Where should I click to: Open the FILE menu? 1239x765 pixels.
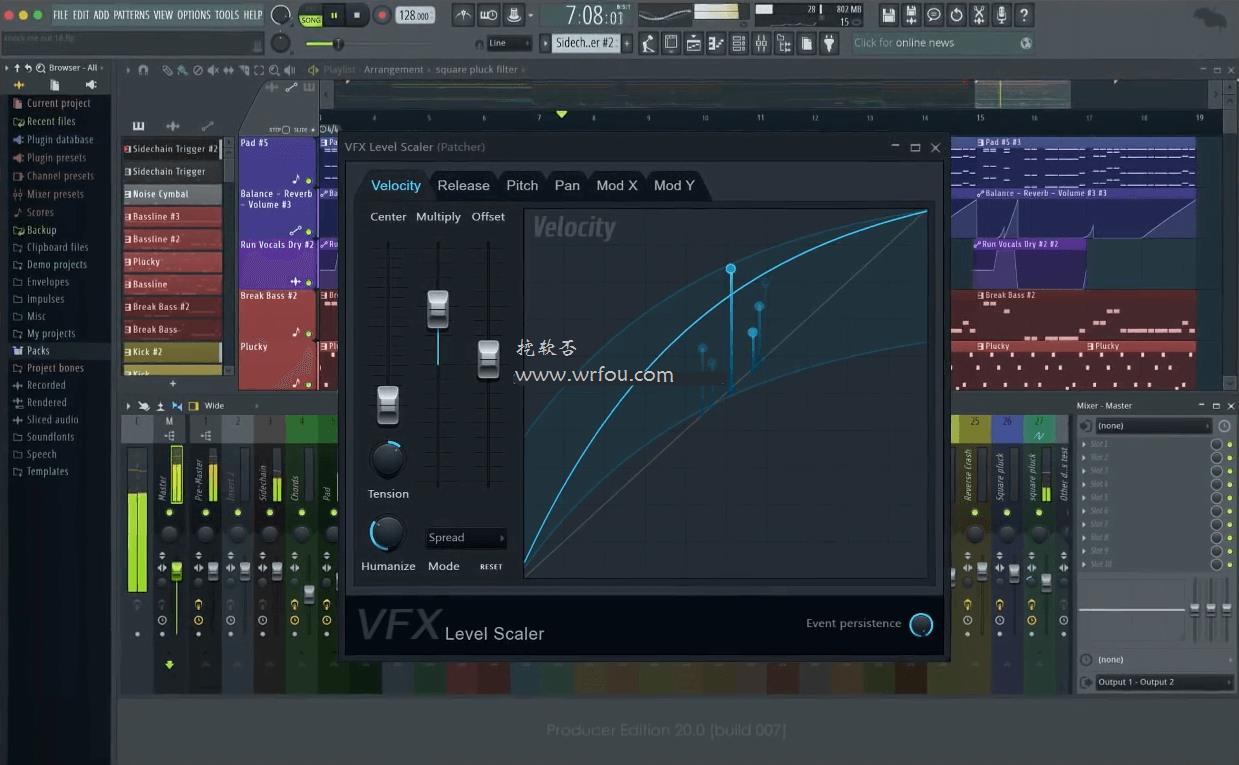tap(61, 15)
